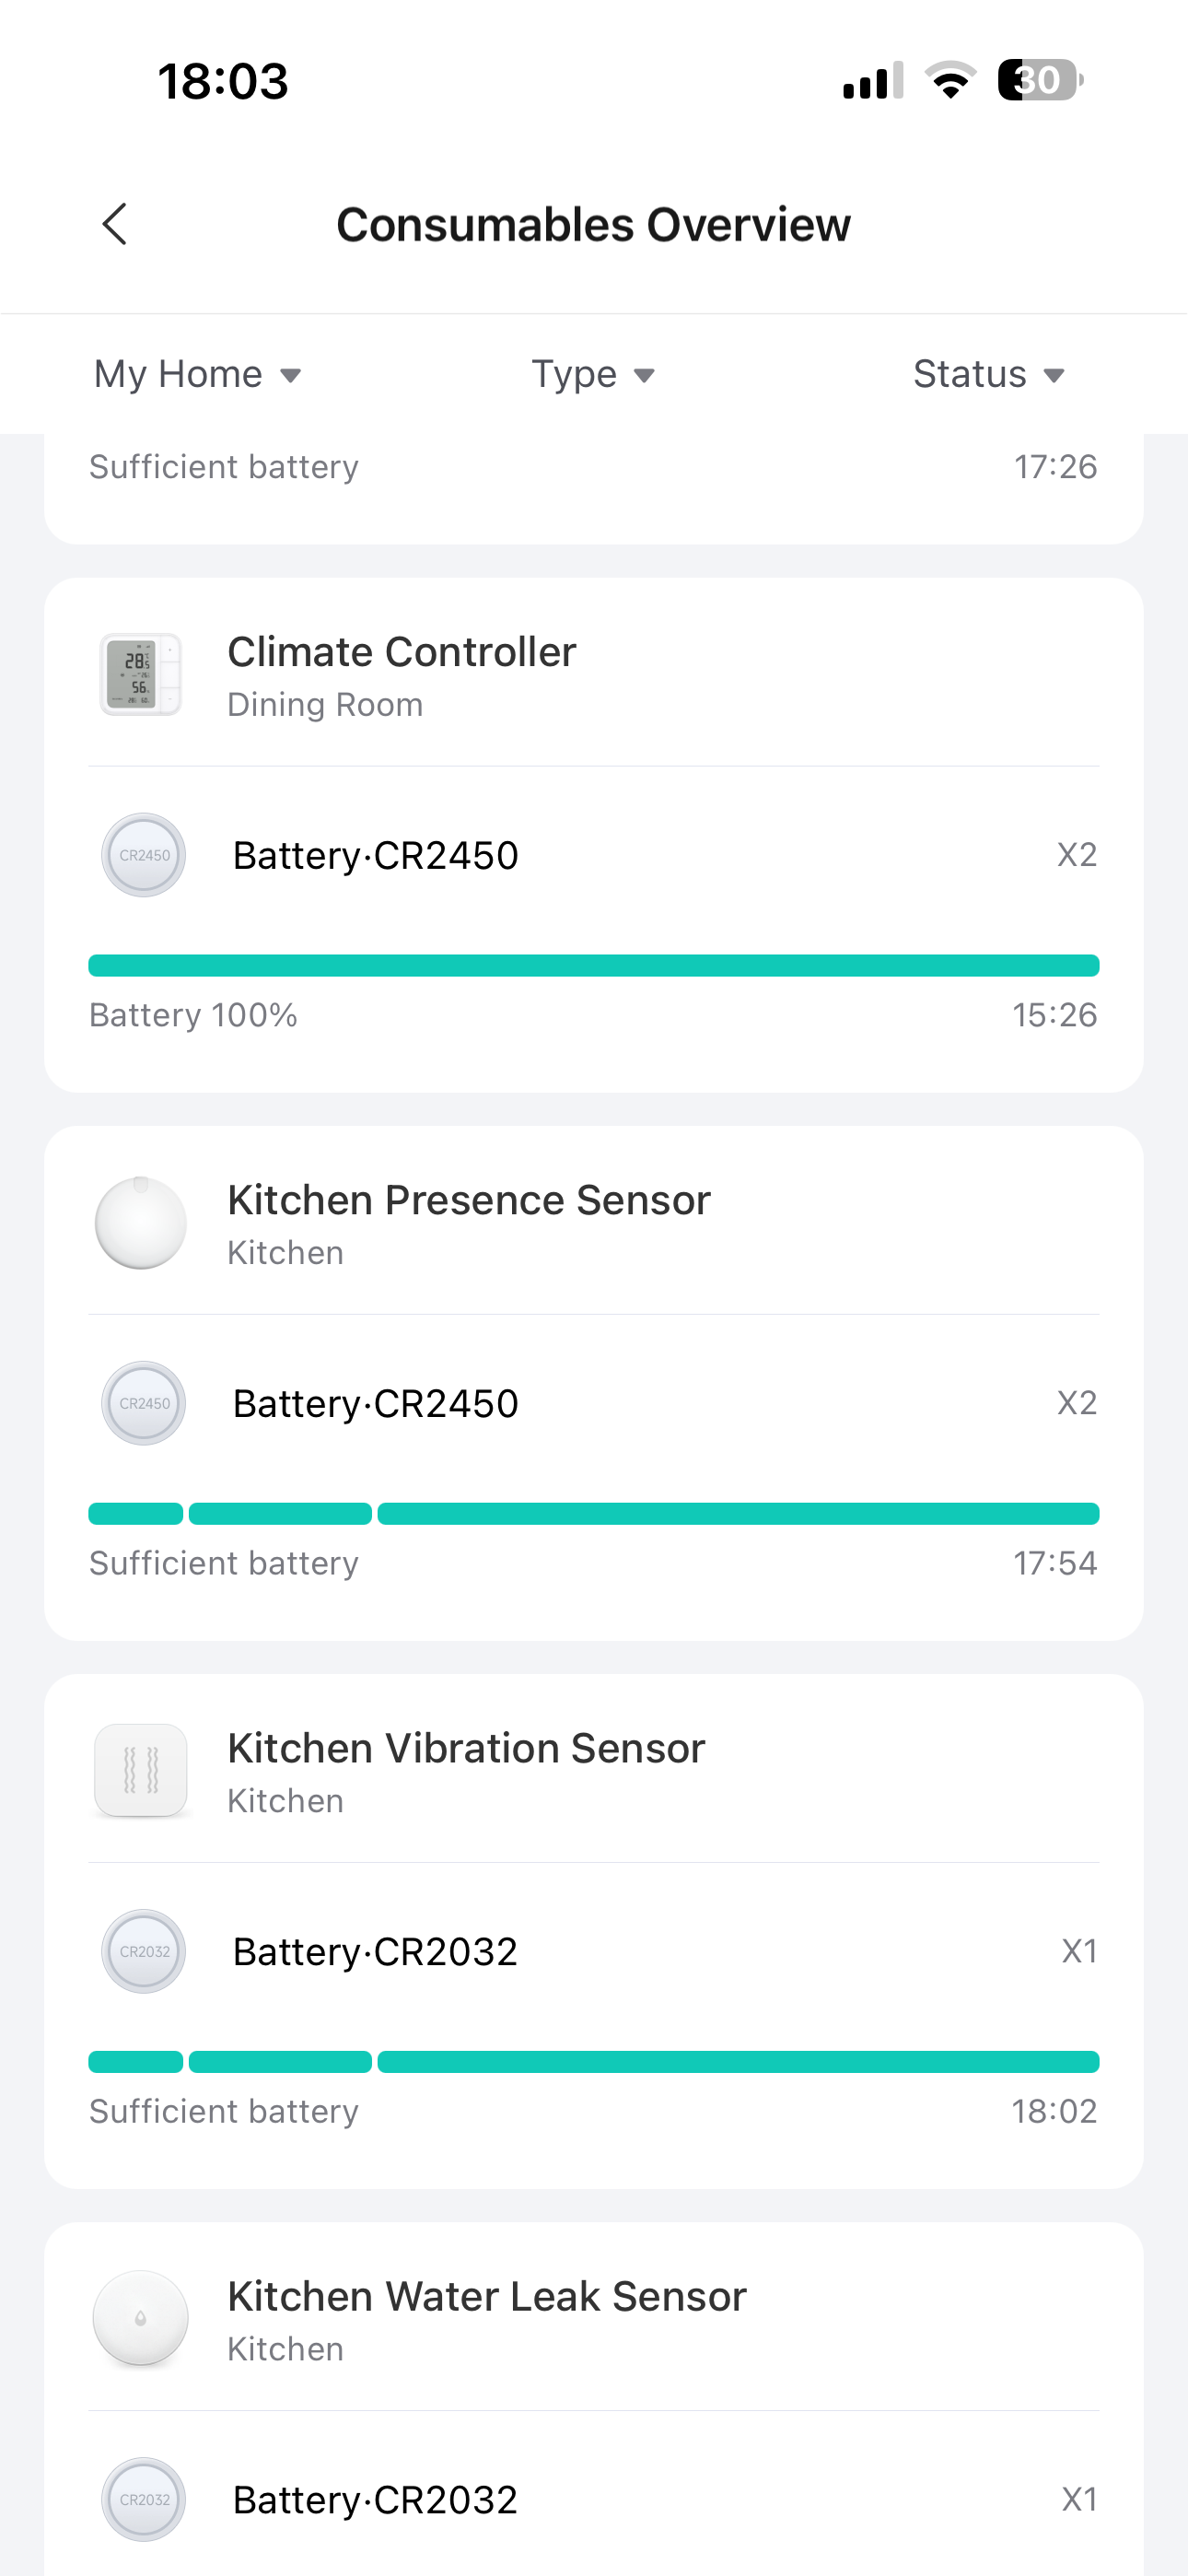Tap the back arrow icon
The image size is (1188, 2576).
pos(115,224)
